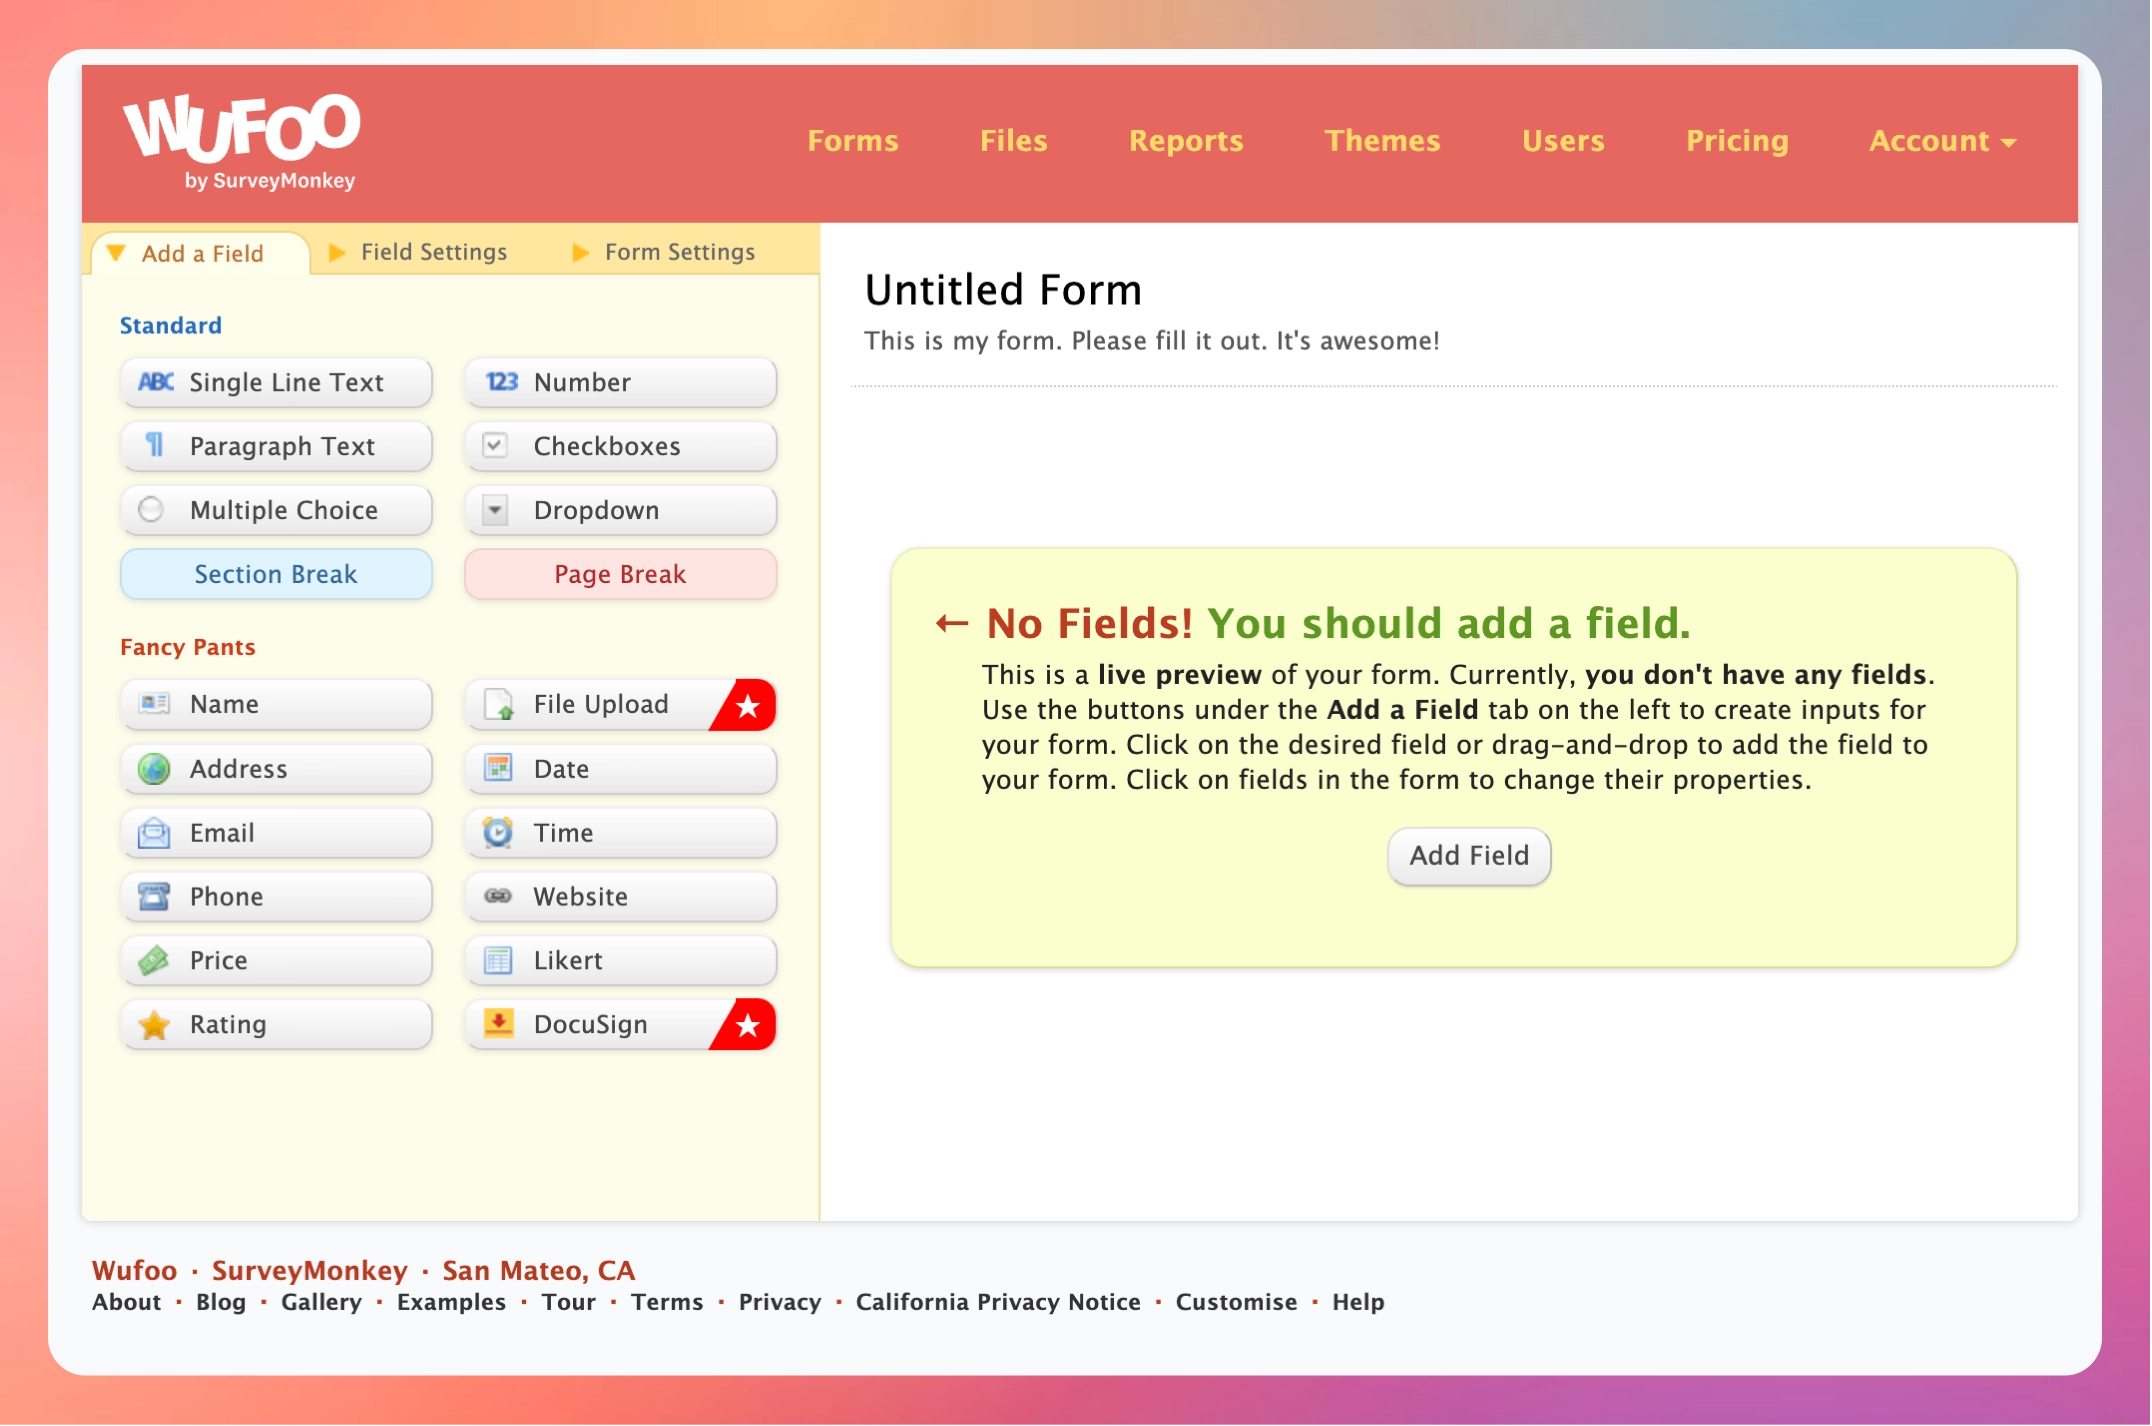Click the globe icon next to Address
Screen dimensions: 2152x1426
[x=154, y=768]
